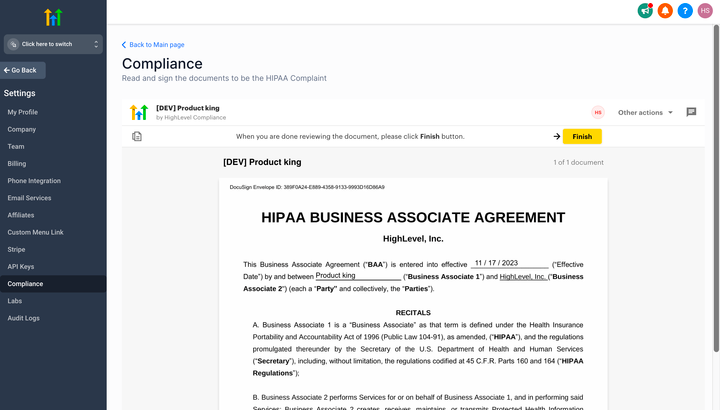Open Company settings
Viewport: 720px width, 410px height.
pos(22,129)
